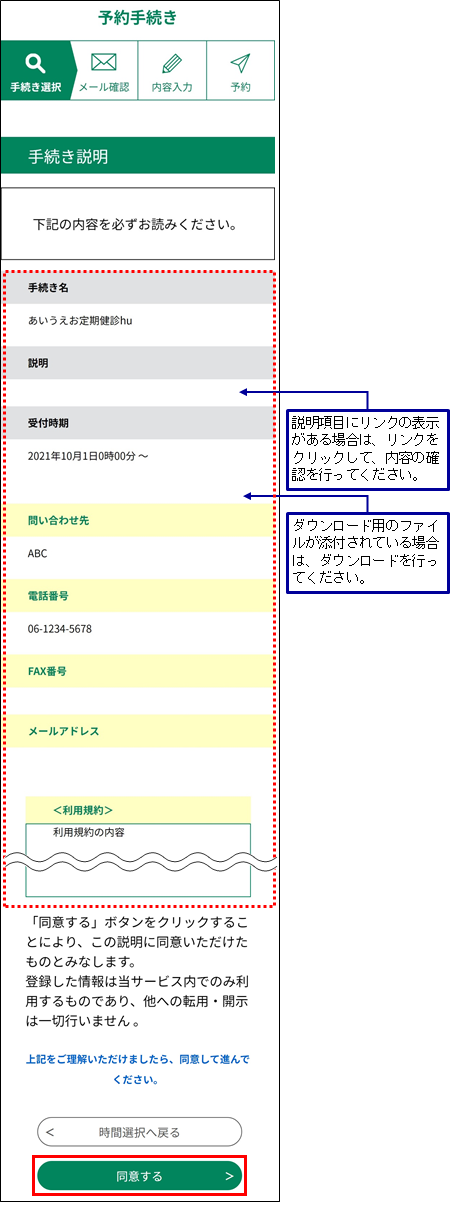The height and width of the screenshot is (1207, 450).
Task: Click the 問い合わせ先 heading row
Action: point(137,521)
